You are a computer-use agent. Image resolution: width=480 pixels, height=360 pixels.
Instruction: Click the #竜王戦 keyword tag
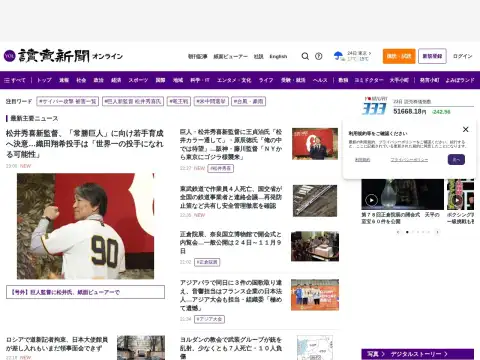(x=179, y=101)
